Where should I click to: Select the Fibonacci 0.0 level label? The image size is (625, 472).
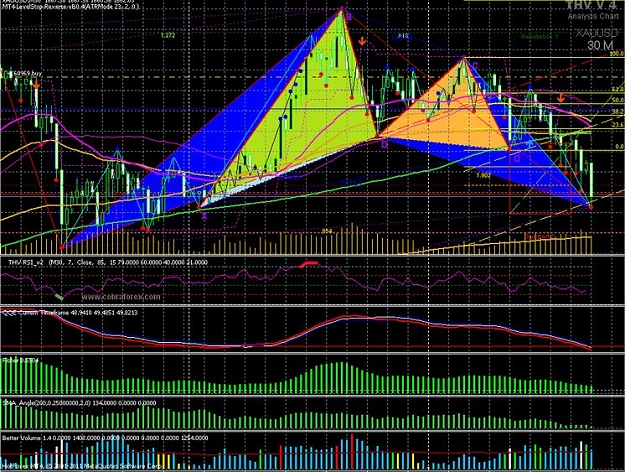coord(619,147)
